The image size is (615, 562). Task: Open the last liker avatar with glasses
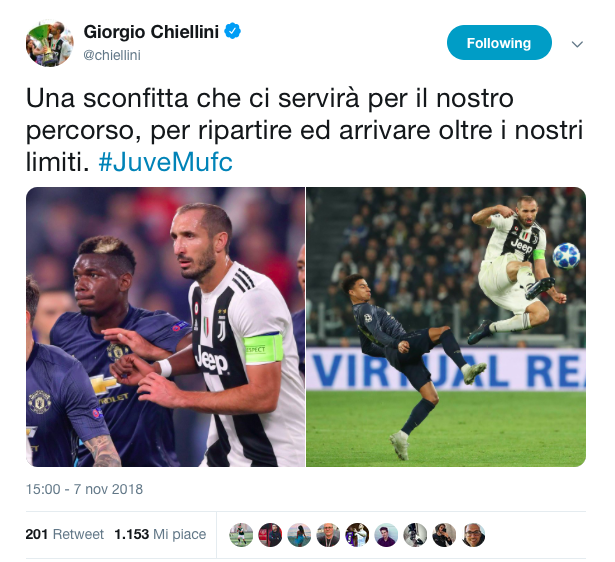473,535
